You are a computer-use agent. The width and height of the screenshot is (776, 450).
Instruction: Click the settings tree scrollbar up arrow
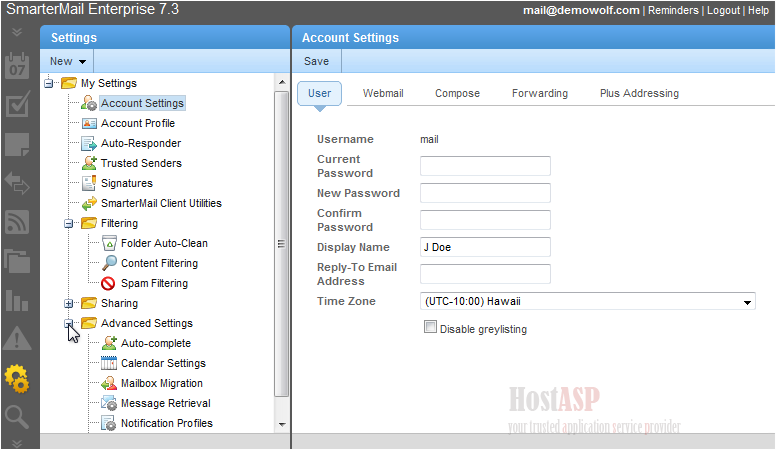click(x=282, y=82)
